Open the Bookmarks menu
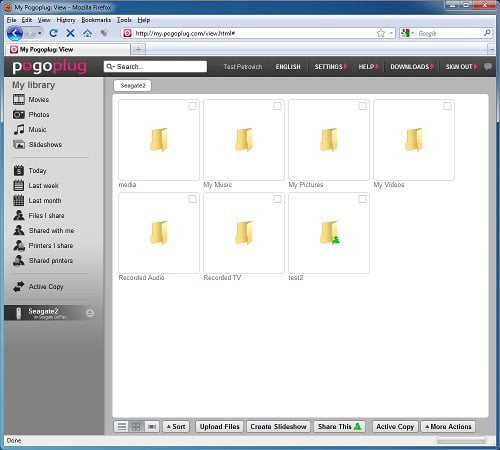500x450 pixels. pyautogui.click(x=96, y=20)
